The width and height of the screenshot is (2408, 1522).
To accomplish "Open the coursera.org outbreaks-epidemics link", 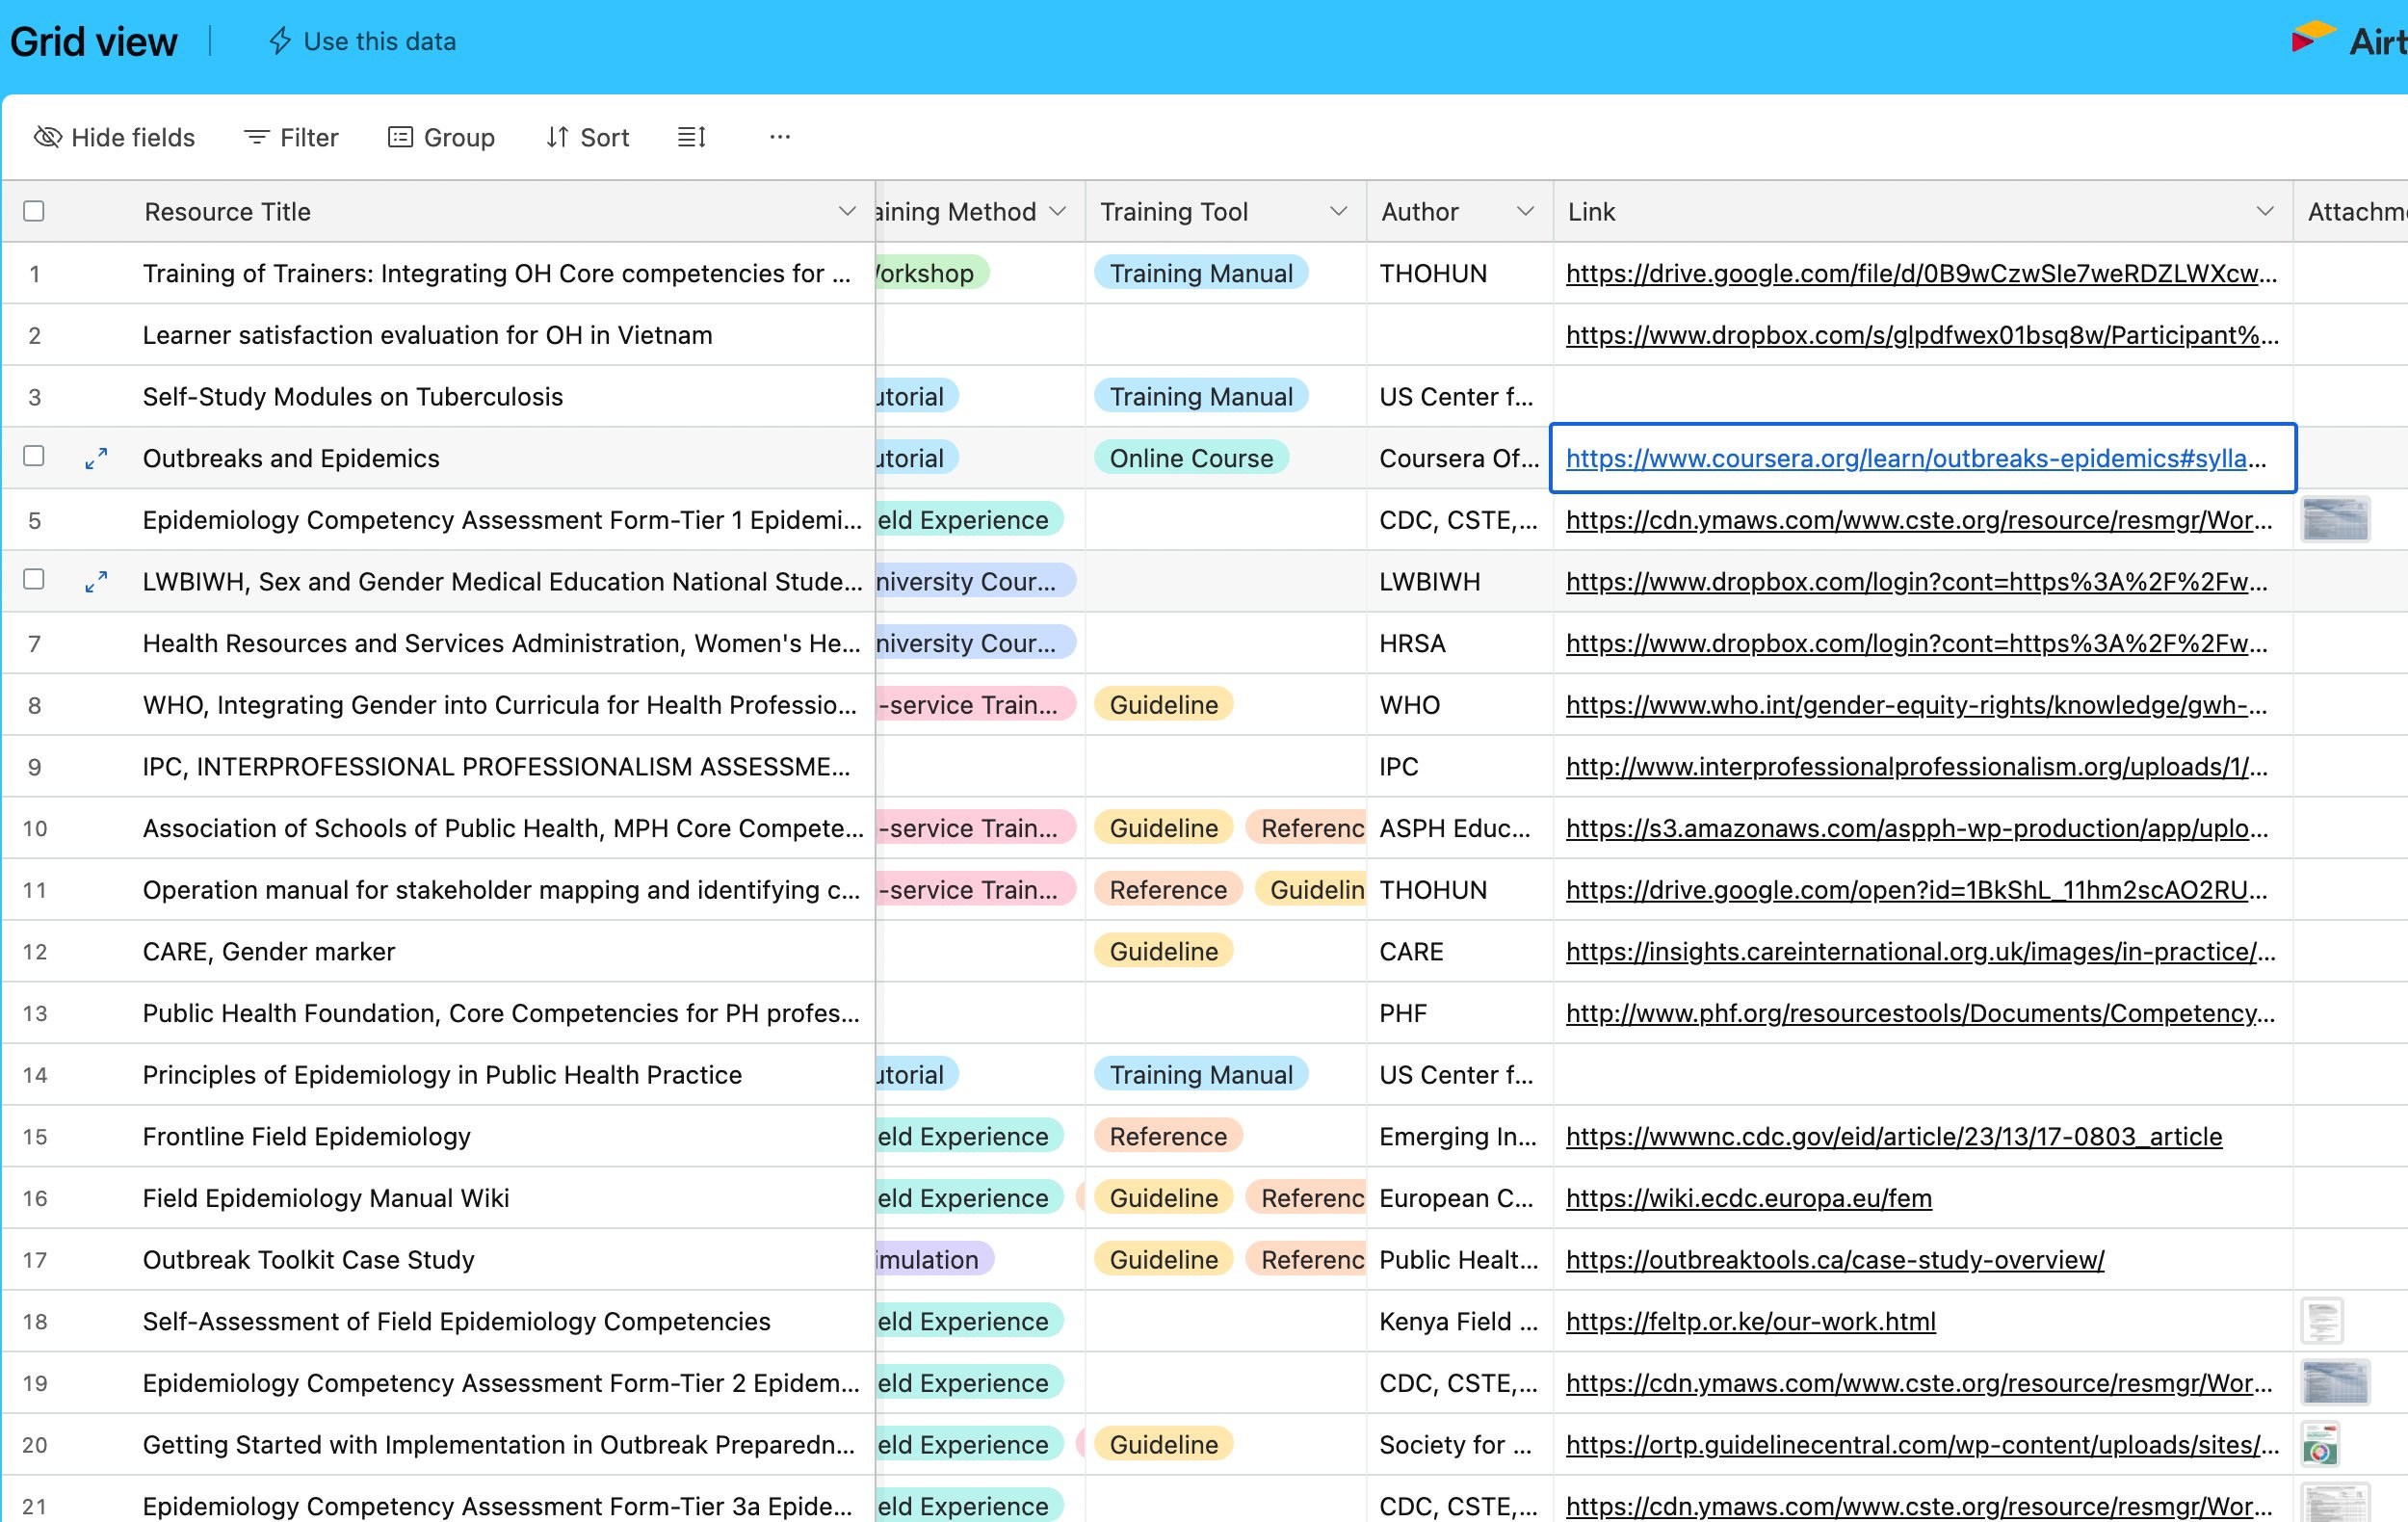I will click(x=1915, y=458).
